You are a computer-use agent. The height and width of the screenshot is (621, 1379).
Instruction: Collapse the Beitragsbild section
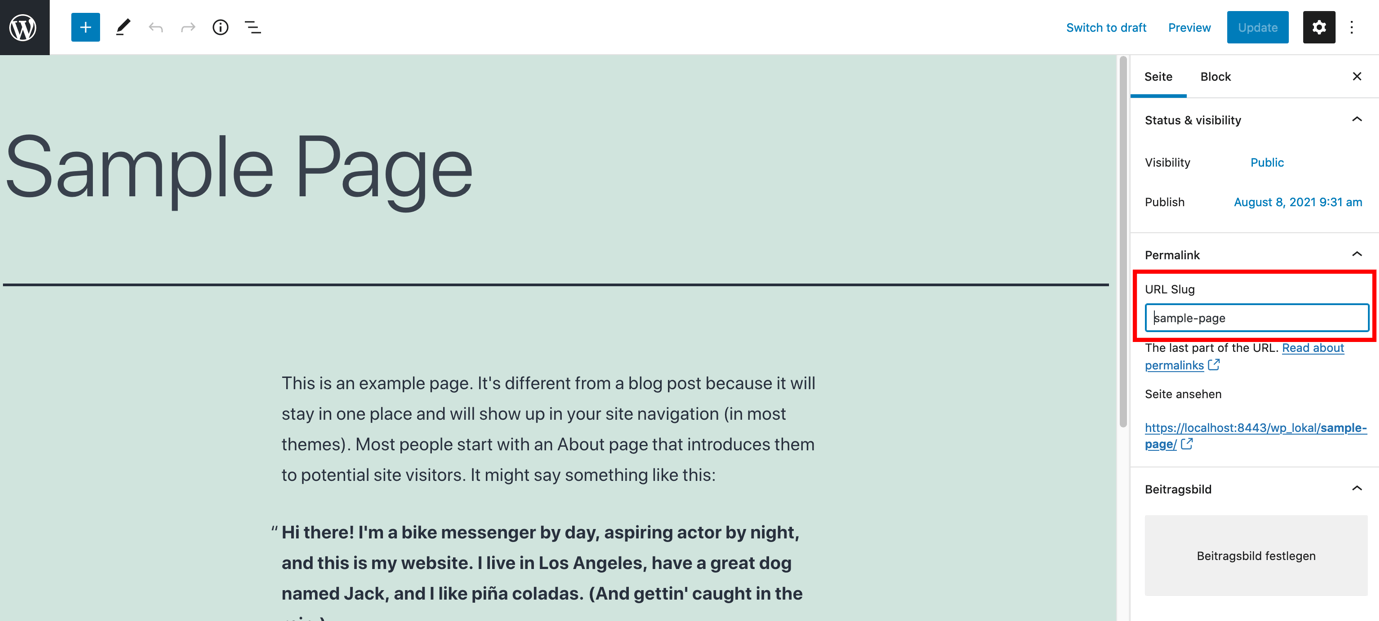[x=1357, y=489]
